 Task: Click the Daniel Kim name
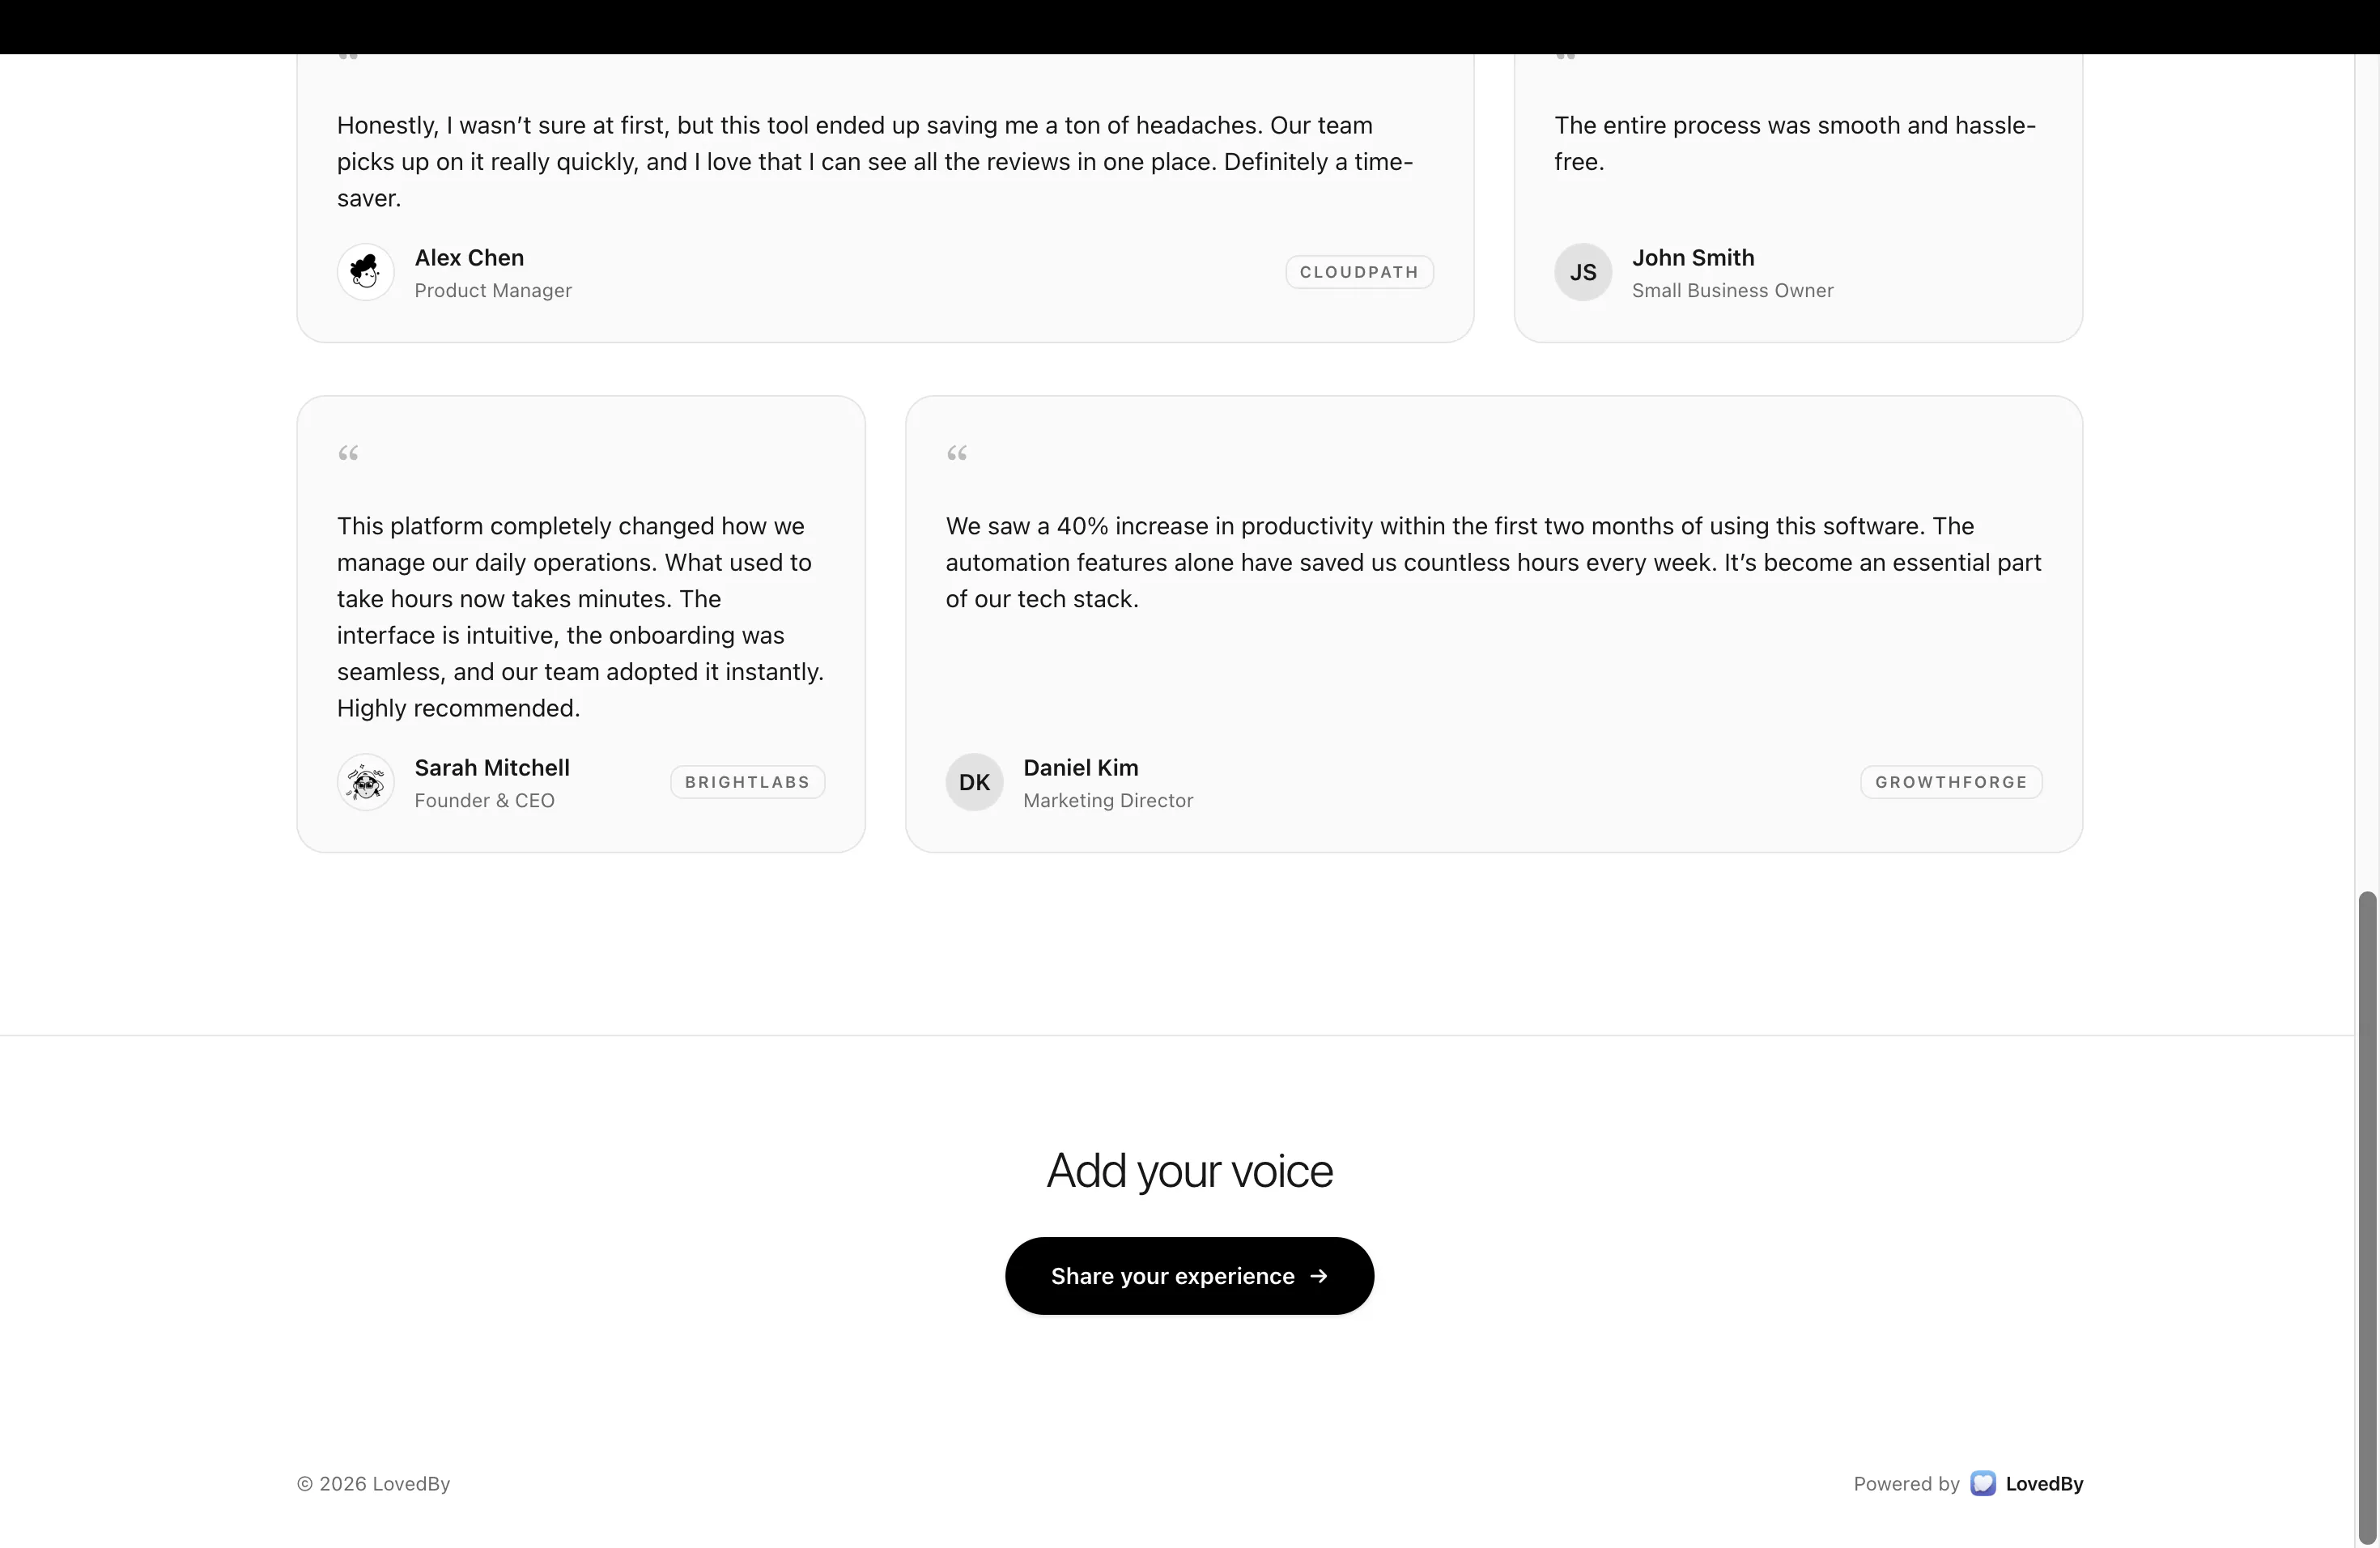point(1081,768)
